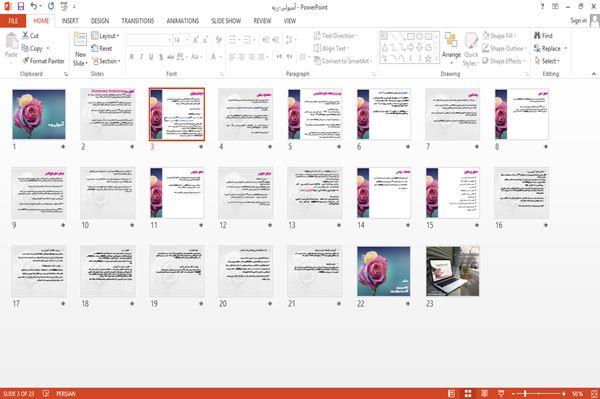Select slide 15 thumbnail
Screen dimensions: 600x399
[452, 192]
